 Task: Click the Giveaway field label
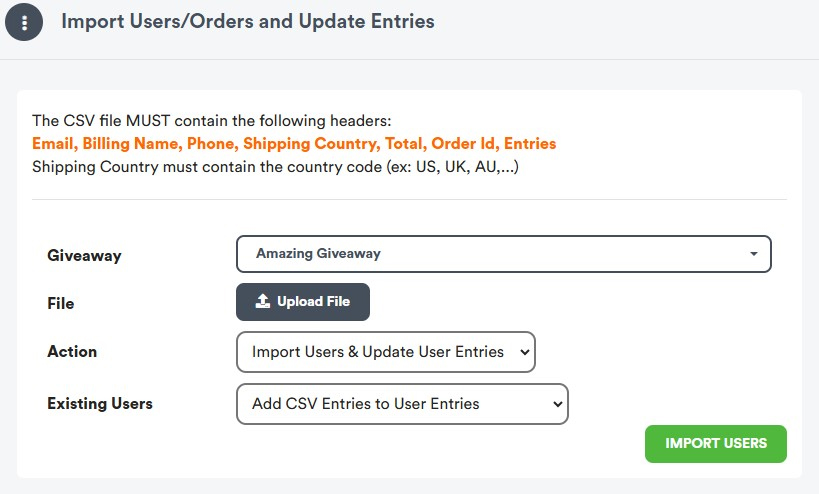(x=84, y=255)
